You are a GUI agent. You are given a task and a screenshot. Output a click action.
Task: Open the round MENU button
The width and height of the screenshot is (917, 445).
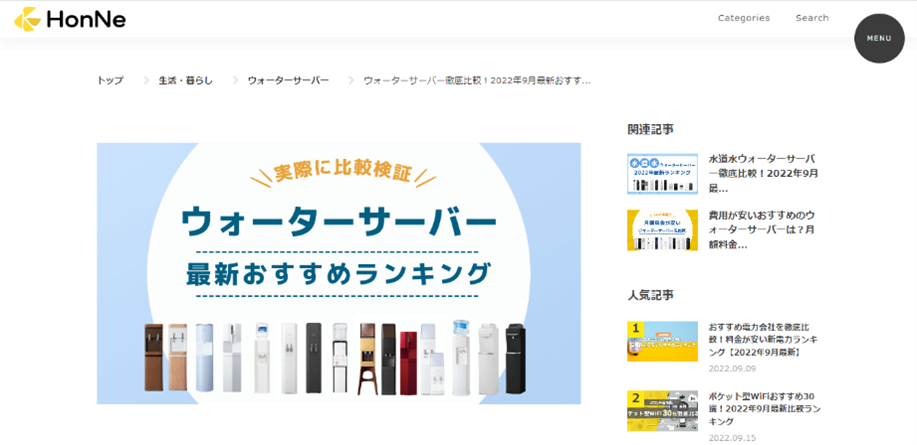pyautogui.click(x=879, y=38)
